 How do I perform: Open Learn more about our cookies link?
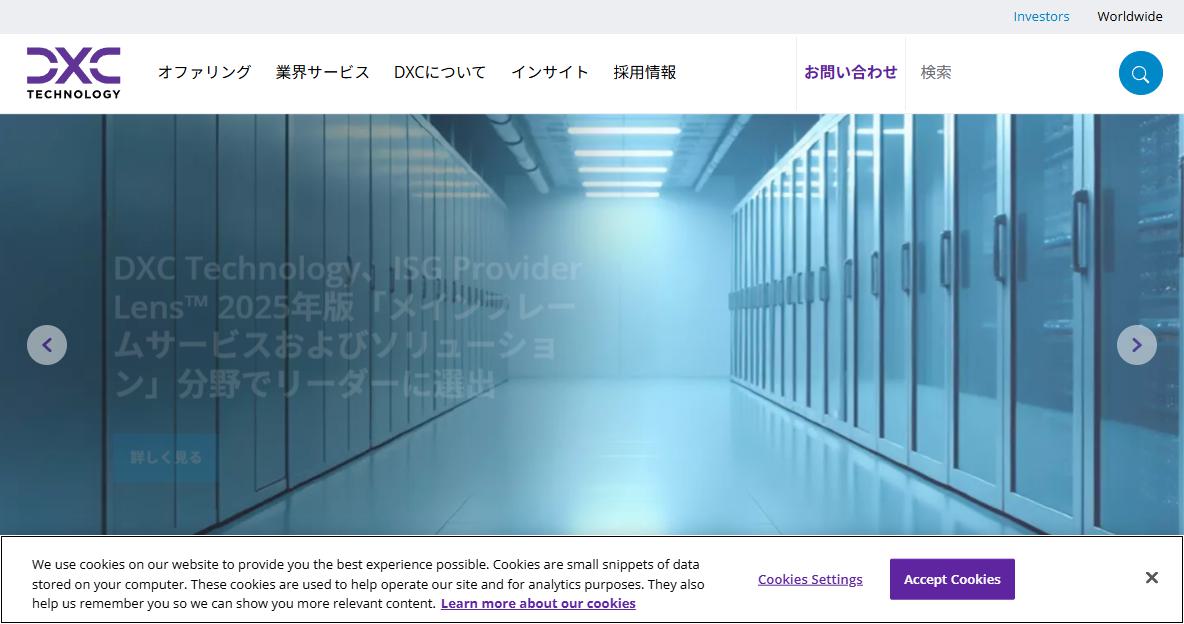click(538, 604)
